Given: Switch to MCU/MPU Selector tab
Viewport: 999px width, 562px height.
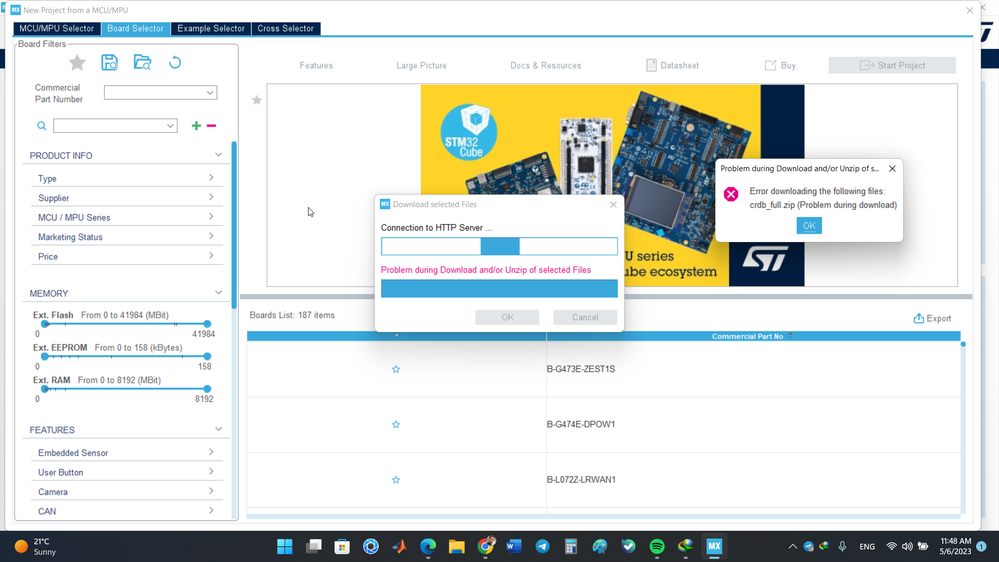Looking at the screenshot, I should click(56, 29).
